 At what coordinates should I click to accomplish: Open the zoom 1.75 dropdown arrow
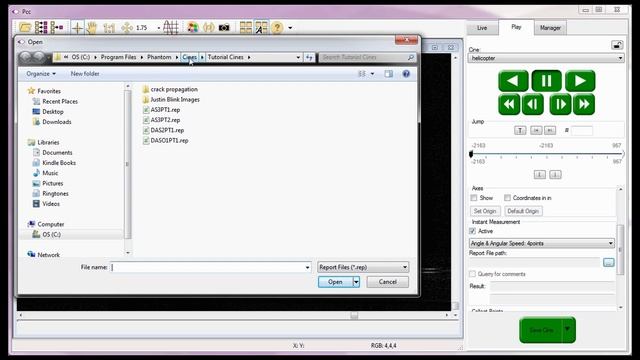click(158, 28)
